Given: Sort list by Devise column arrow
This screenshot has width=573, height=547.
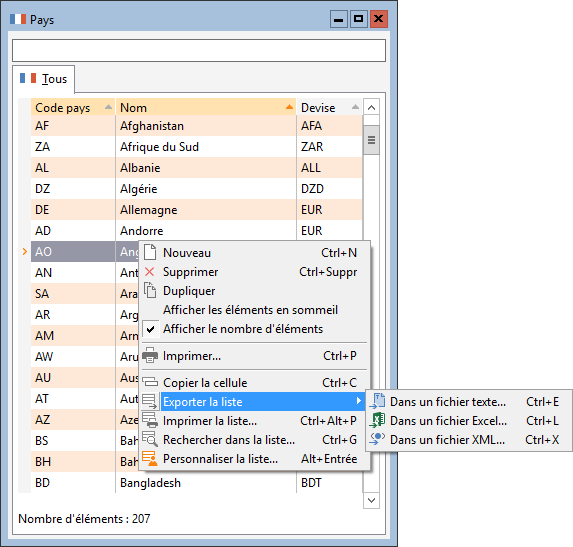Looking at the screenshot, I should 355,107.
